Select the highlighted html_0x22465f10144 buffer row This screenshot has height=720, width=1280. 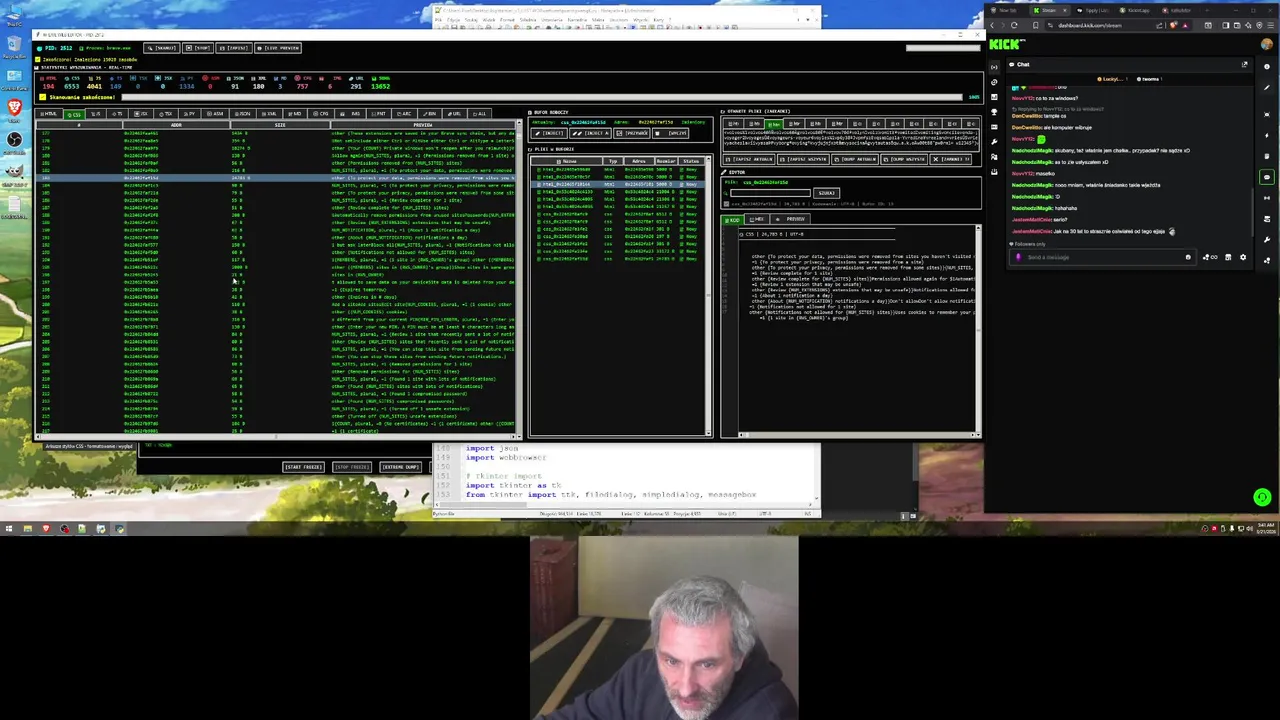[616, 184]
